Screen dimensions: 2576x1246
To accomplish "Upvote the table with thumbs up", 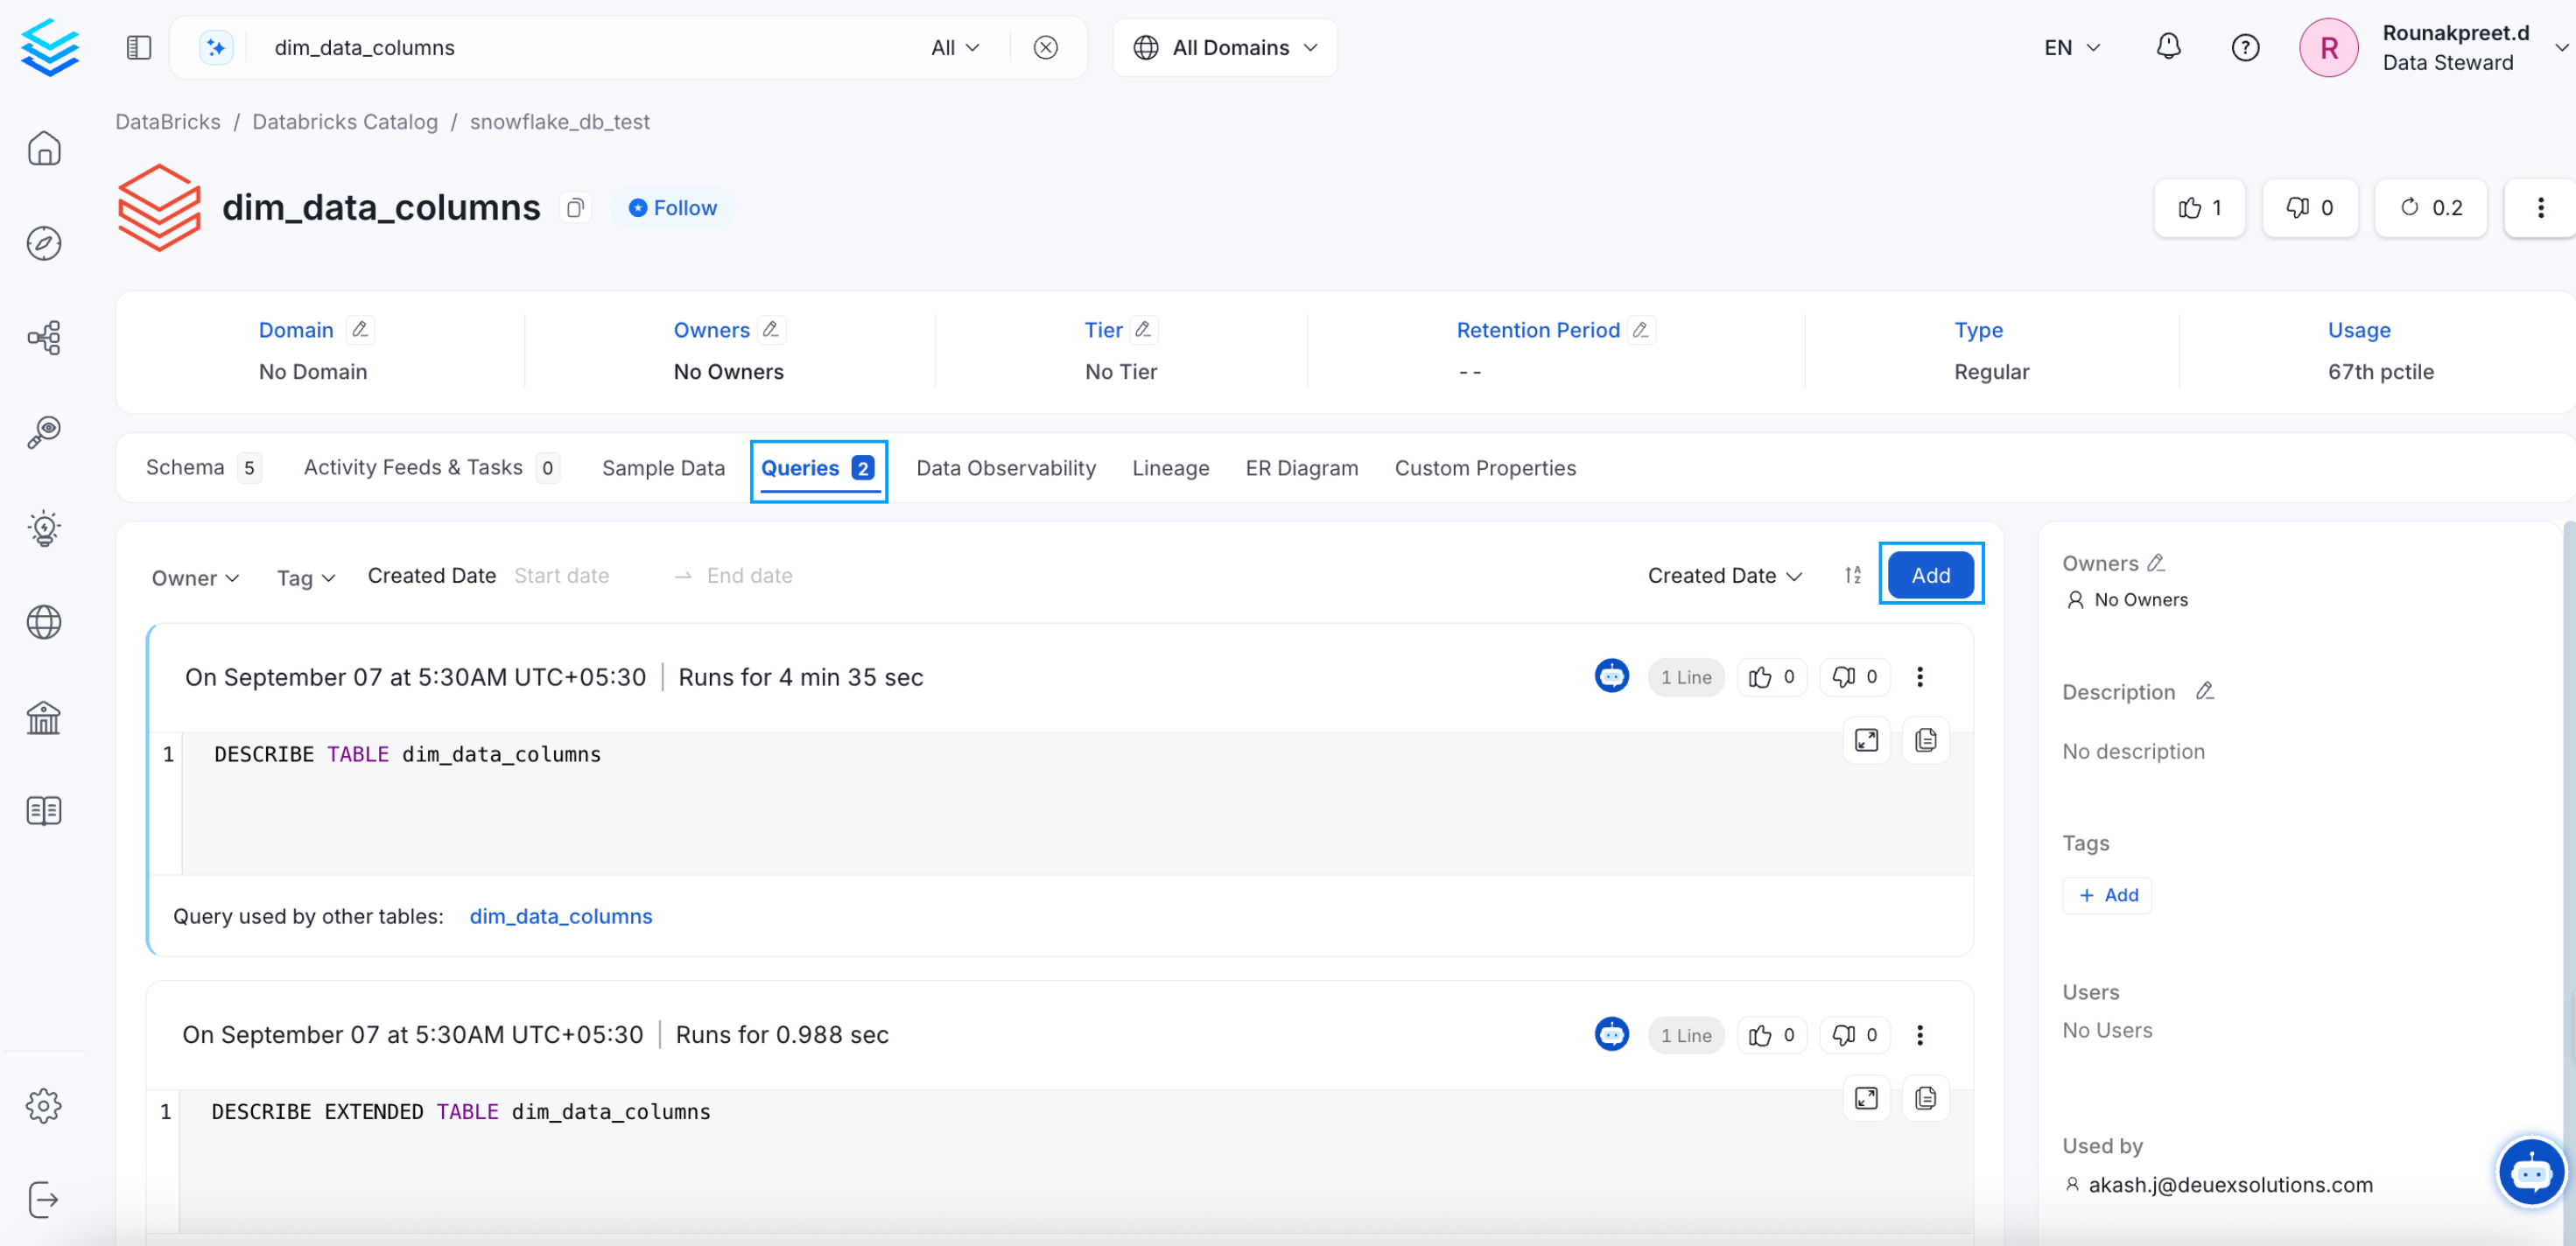I will point(2200,208).
